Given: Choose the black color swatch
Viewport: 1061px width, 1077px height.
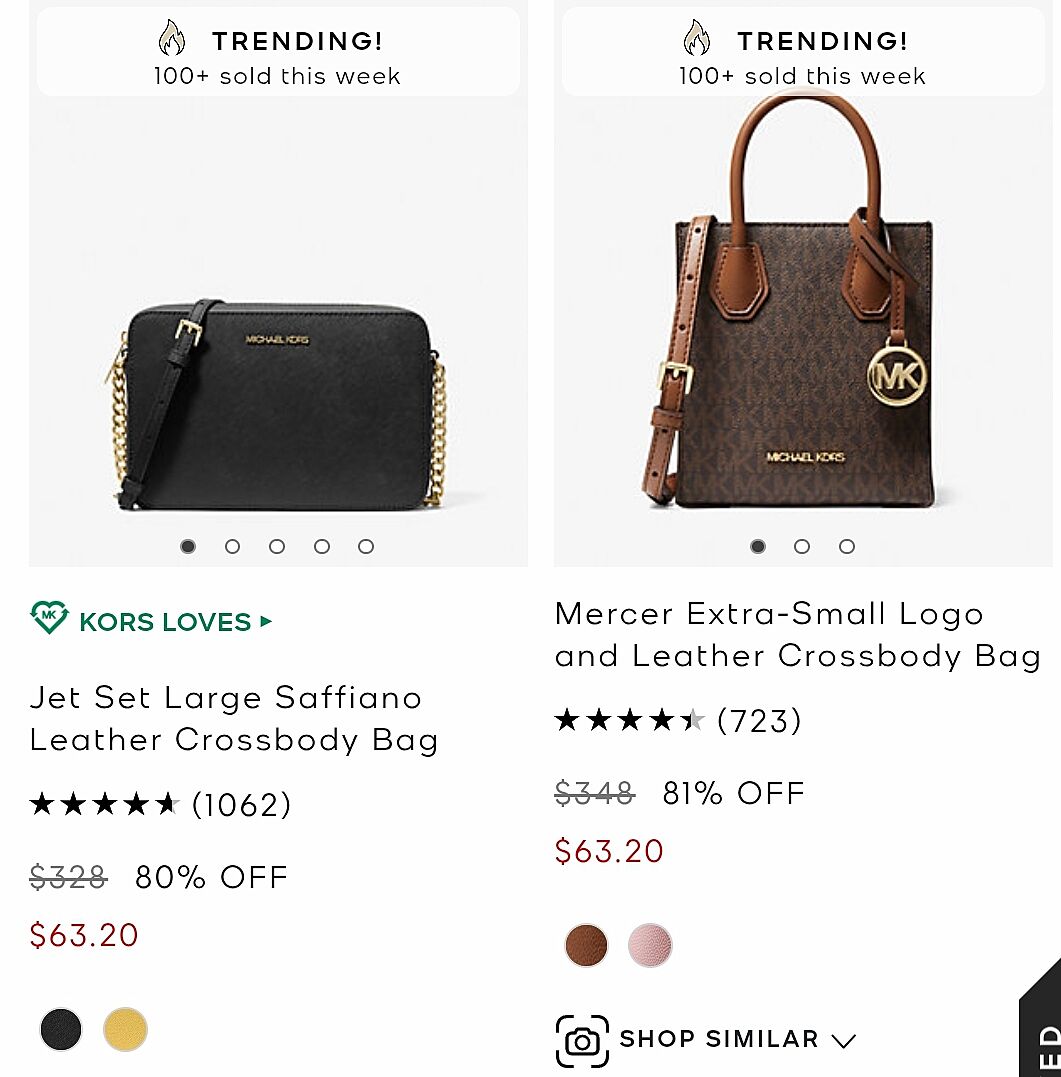Looking at the screenshot, I should coord(61,1029).
